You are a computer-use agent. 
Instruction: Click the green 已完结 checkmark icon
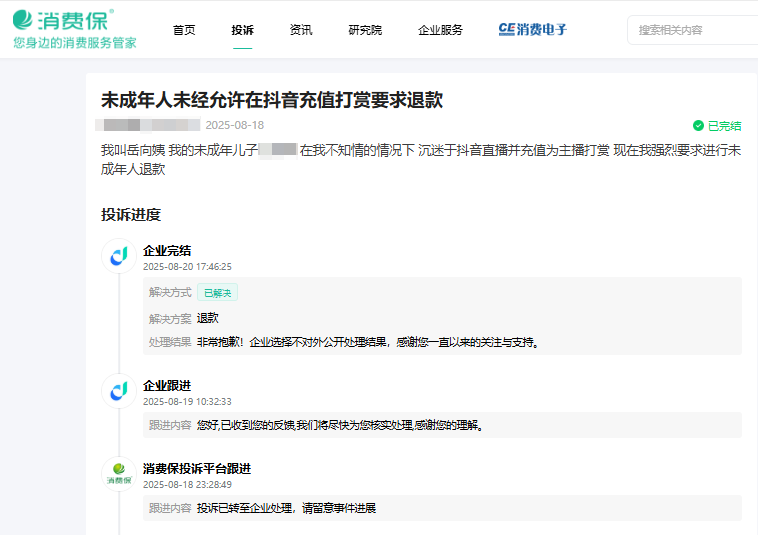click(698, 126)
